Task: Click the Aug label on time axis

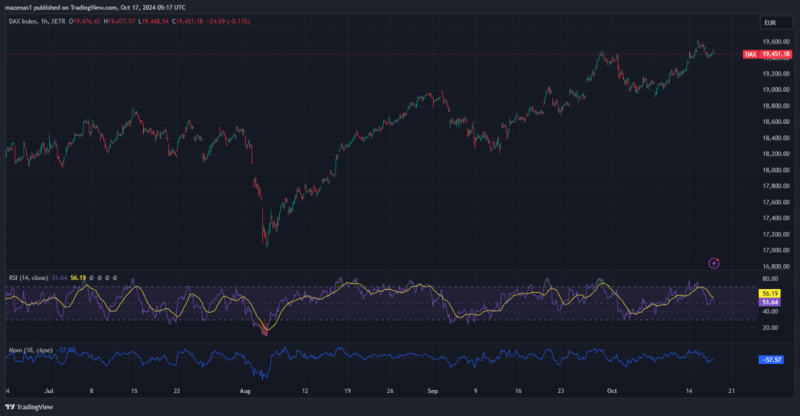Action: pos(245,391)
